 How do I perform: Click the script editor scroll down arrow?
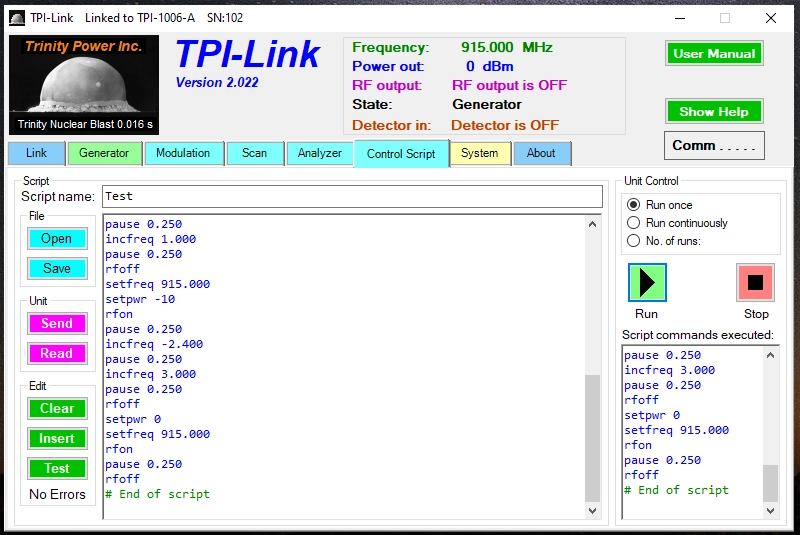592,511
